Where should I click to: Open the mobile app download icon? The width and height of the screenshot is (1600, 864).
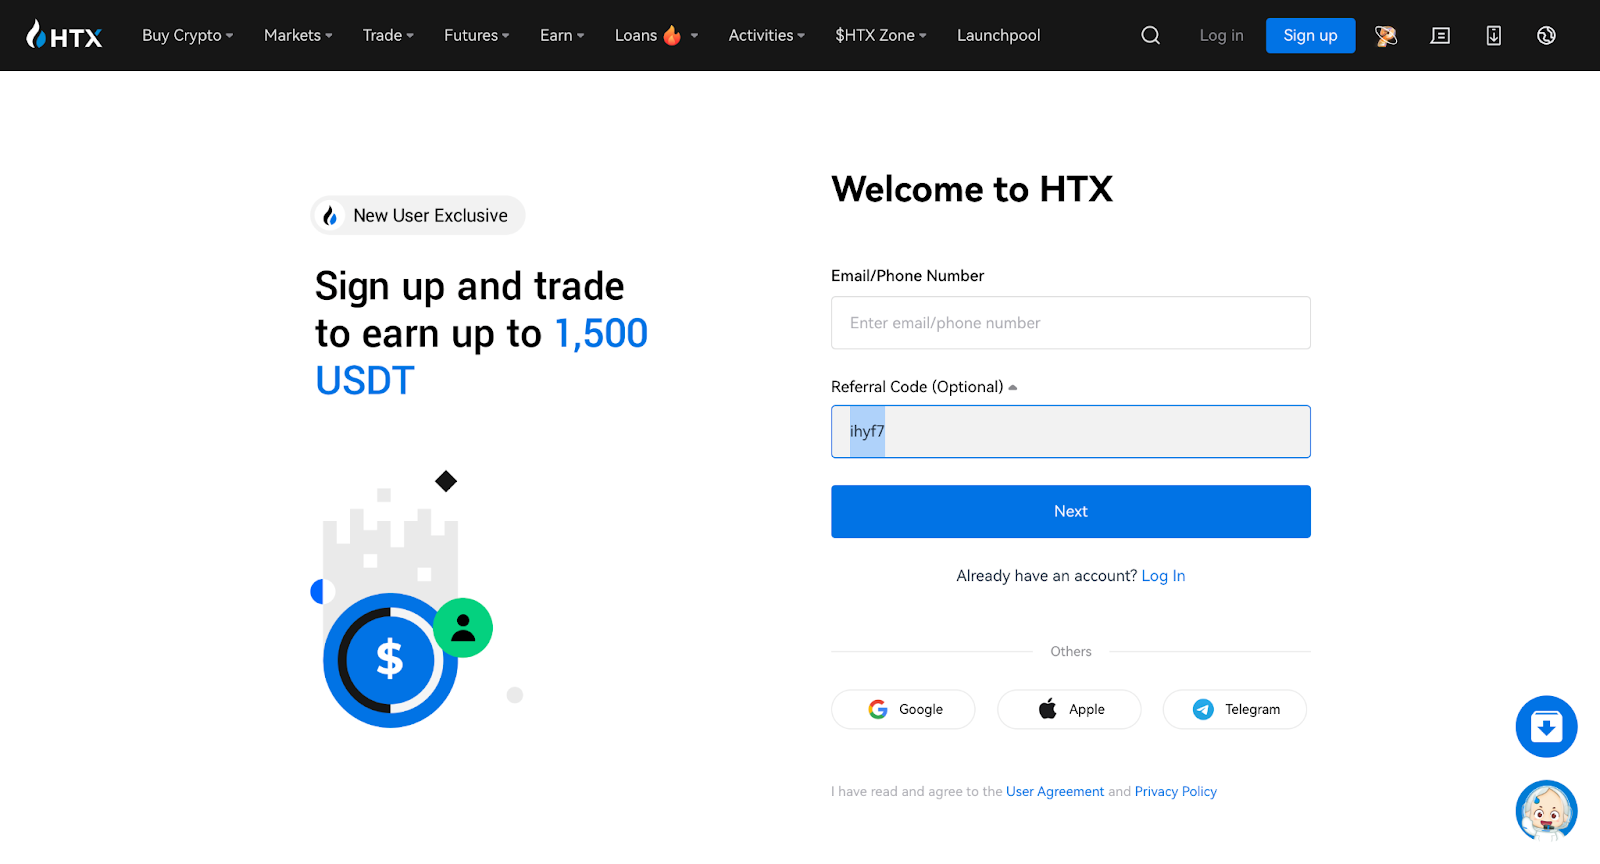(1493, 35)
